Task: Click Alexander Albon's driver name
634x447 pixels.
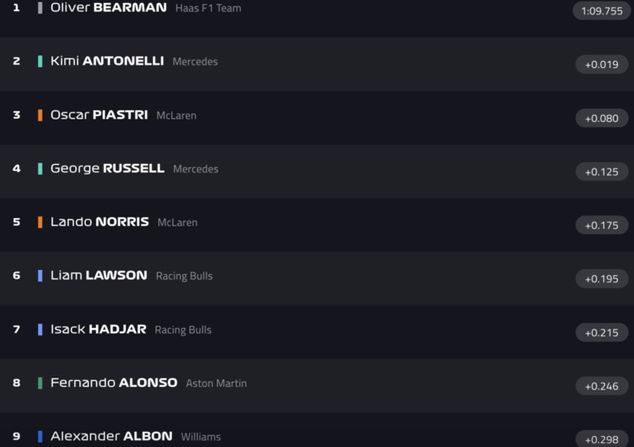Action: pyautogui.click(x=111, y=436)
